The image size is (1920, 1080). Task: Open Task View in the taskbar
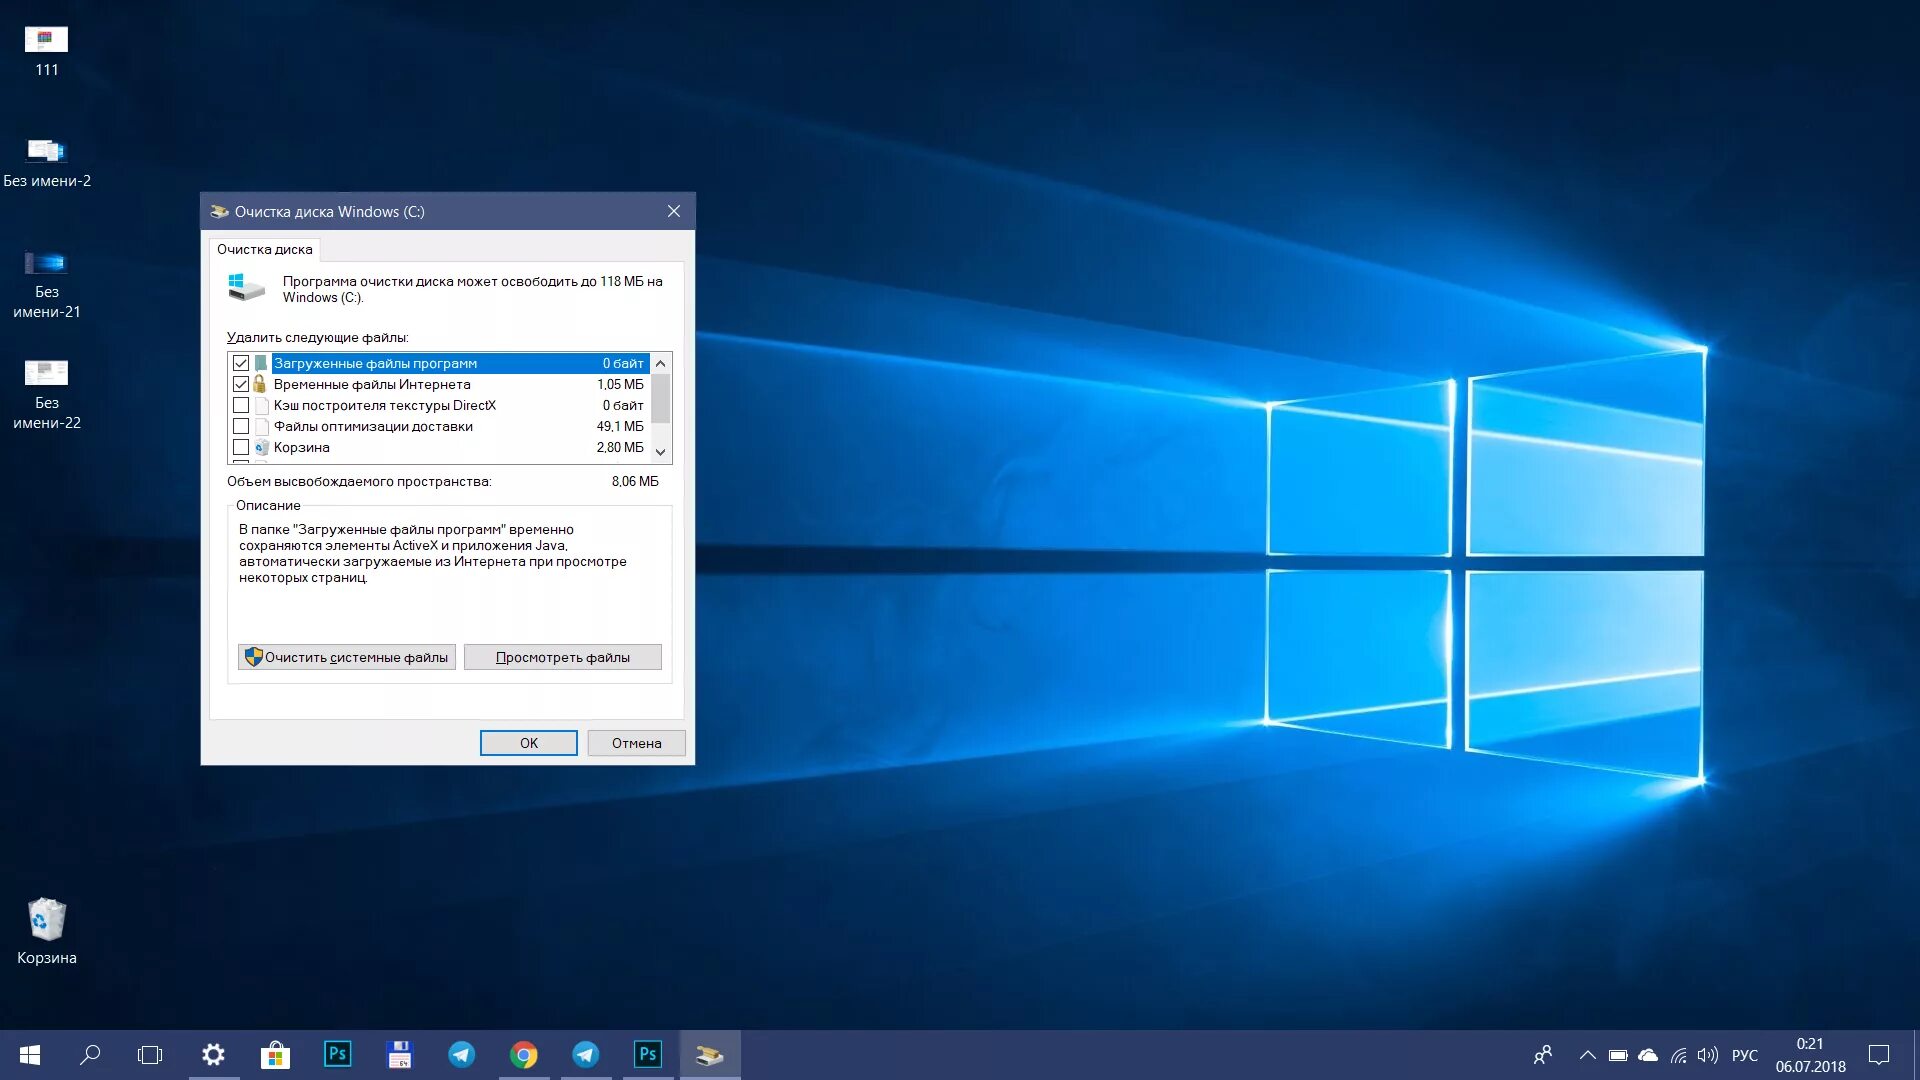[150, 1055]
